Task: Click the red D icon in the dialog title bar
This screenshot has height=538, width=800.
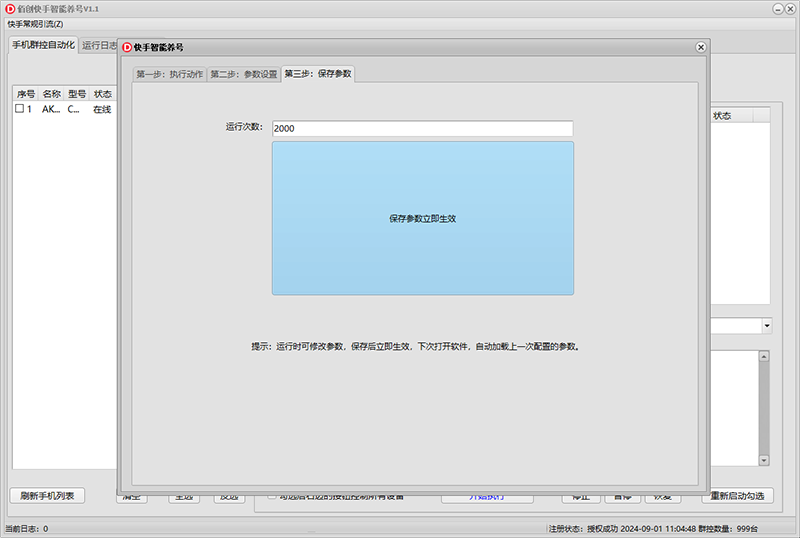Action: (127, 47)
